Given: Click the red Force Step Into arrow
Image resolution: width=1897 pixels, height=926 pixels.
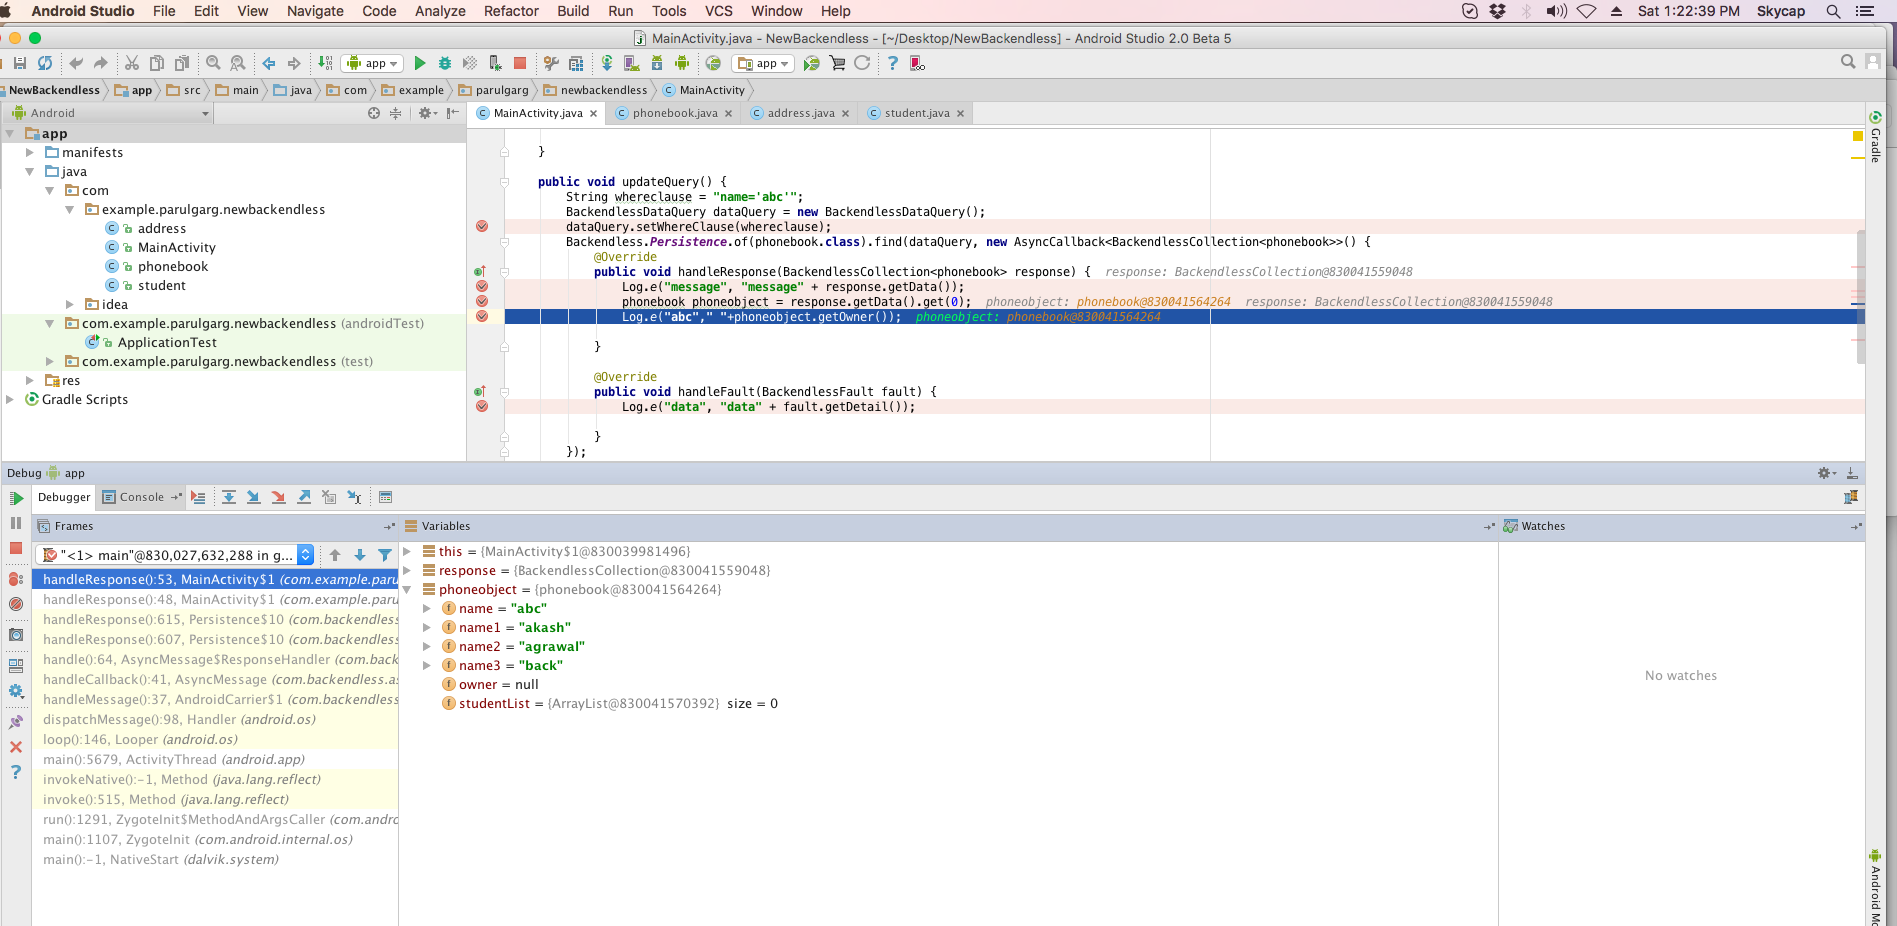Looking at the screenshot, I should 279,497.
